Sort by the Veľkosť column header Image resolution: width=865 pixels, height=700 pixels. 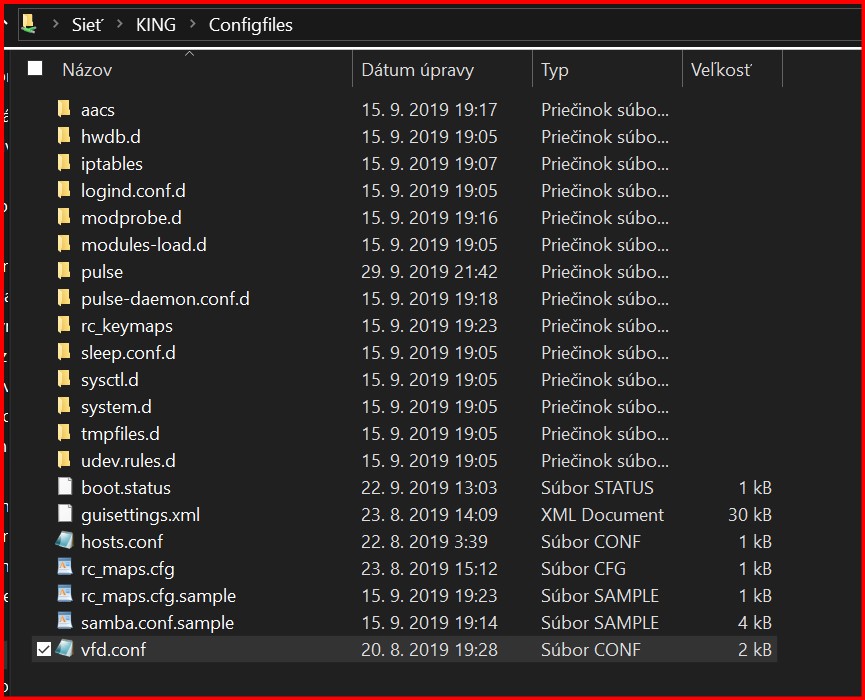tap(720, 70)
